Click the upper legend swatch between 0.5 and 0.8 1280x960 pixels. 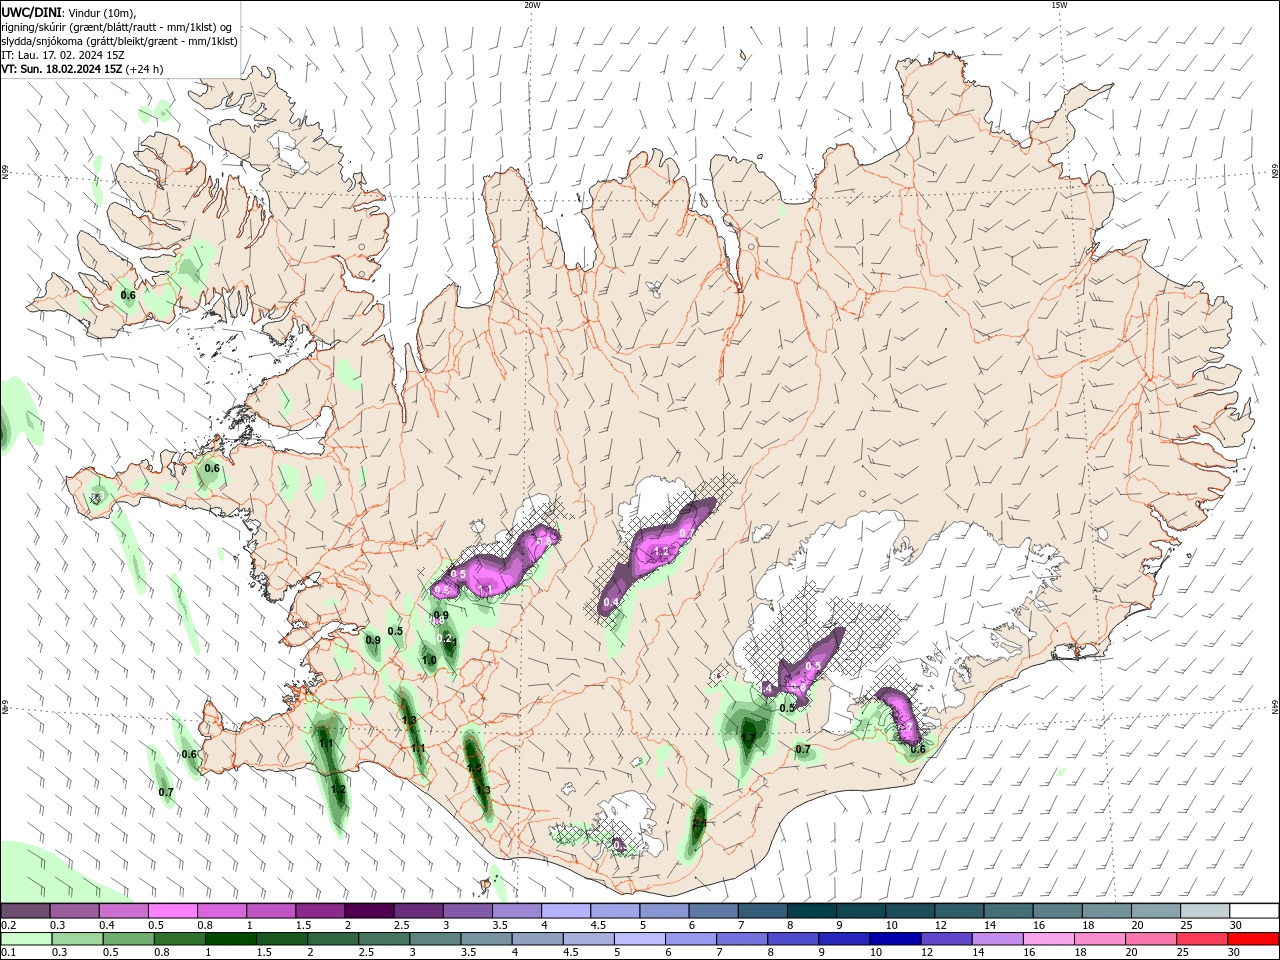coord(172,911)
